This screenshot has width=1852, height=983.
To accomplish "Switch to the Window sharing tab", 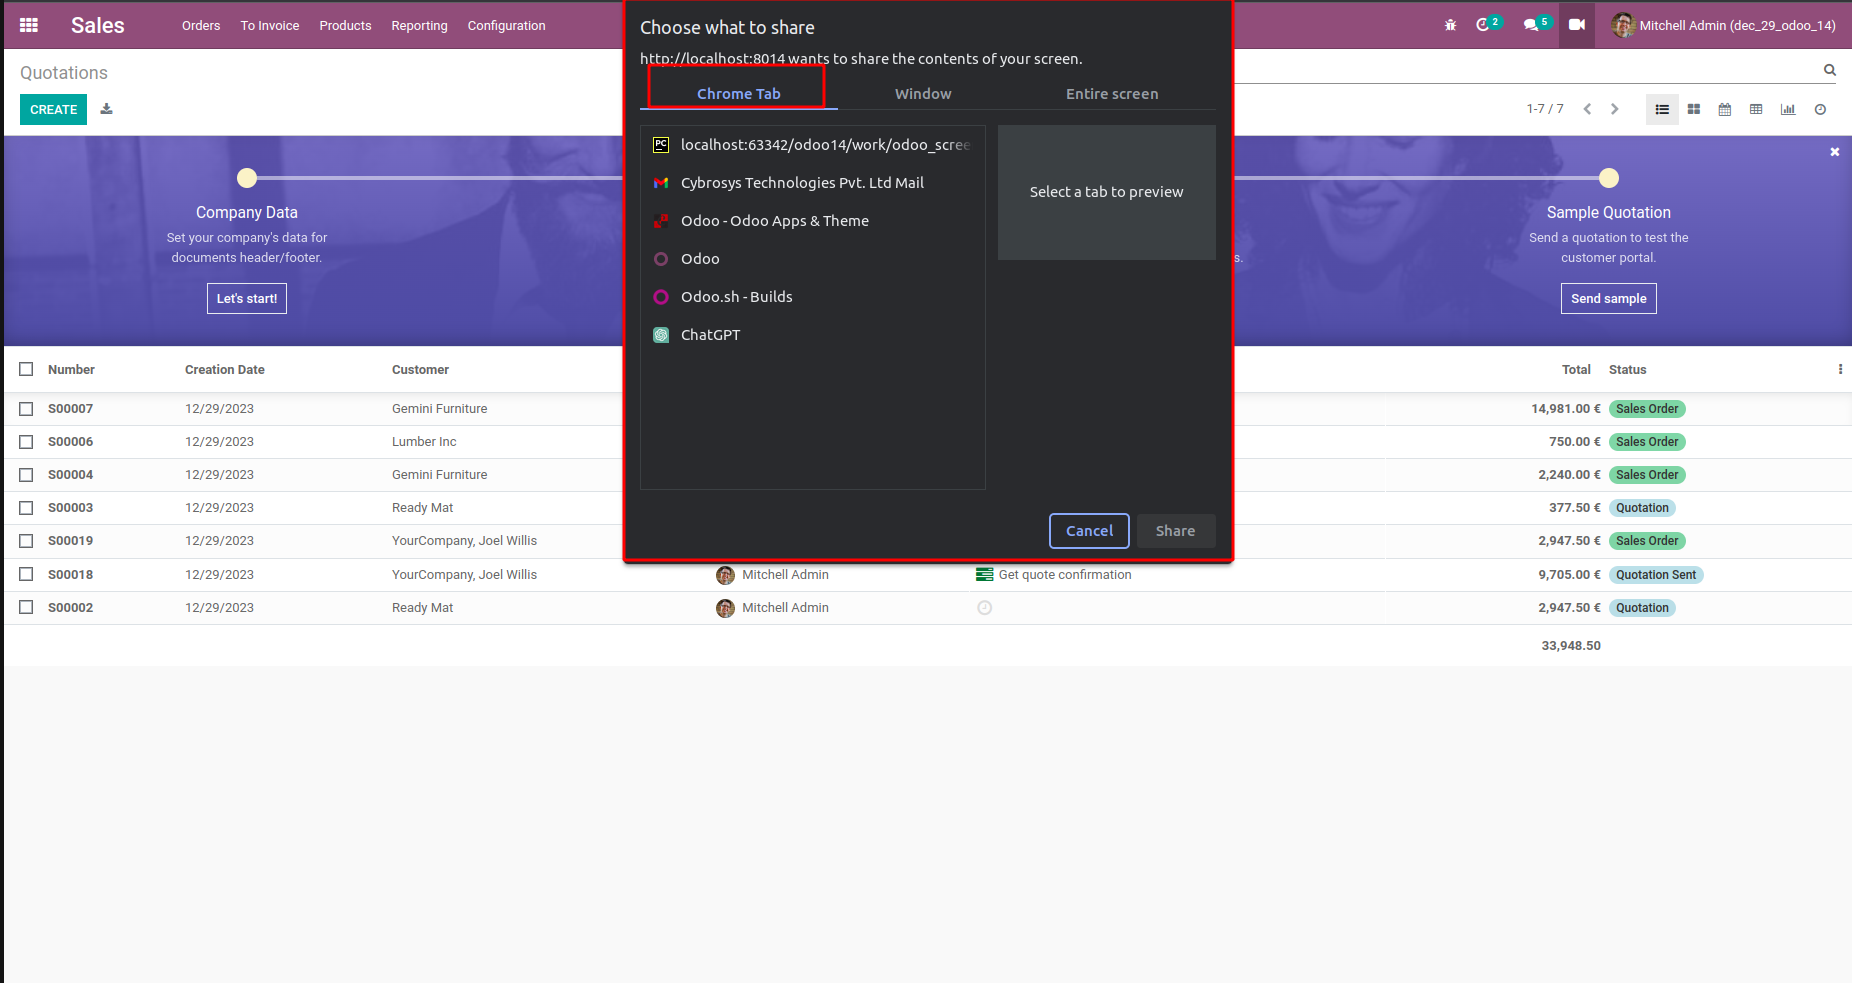I will (x=923, y=94).
